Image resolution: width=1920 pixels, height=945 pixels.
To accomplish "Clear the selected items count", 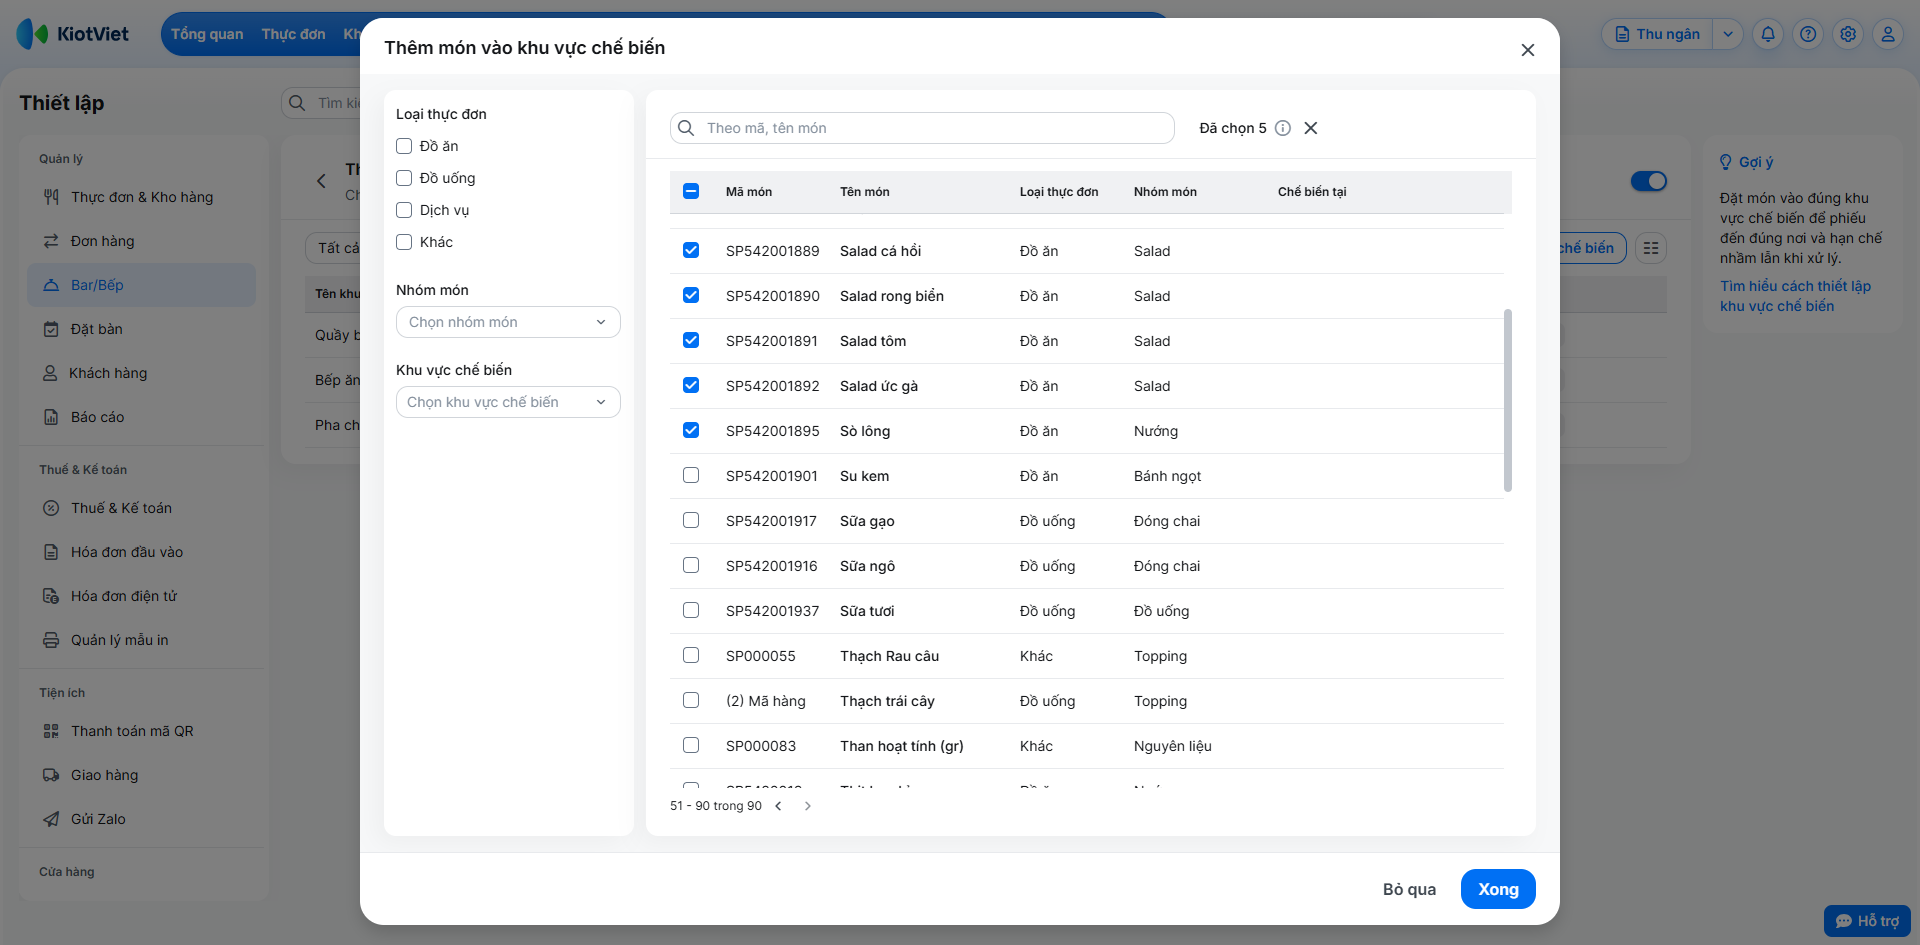I will 1310,128.
